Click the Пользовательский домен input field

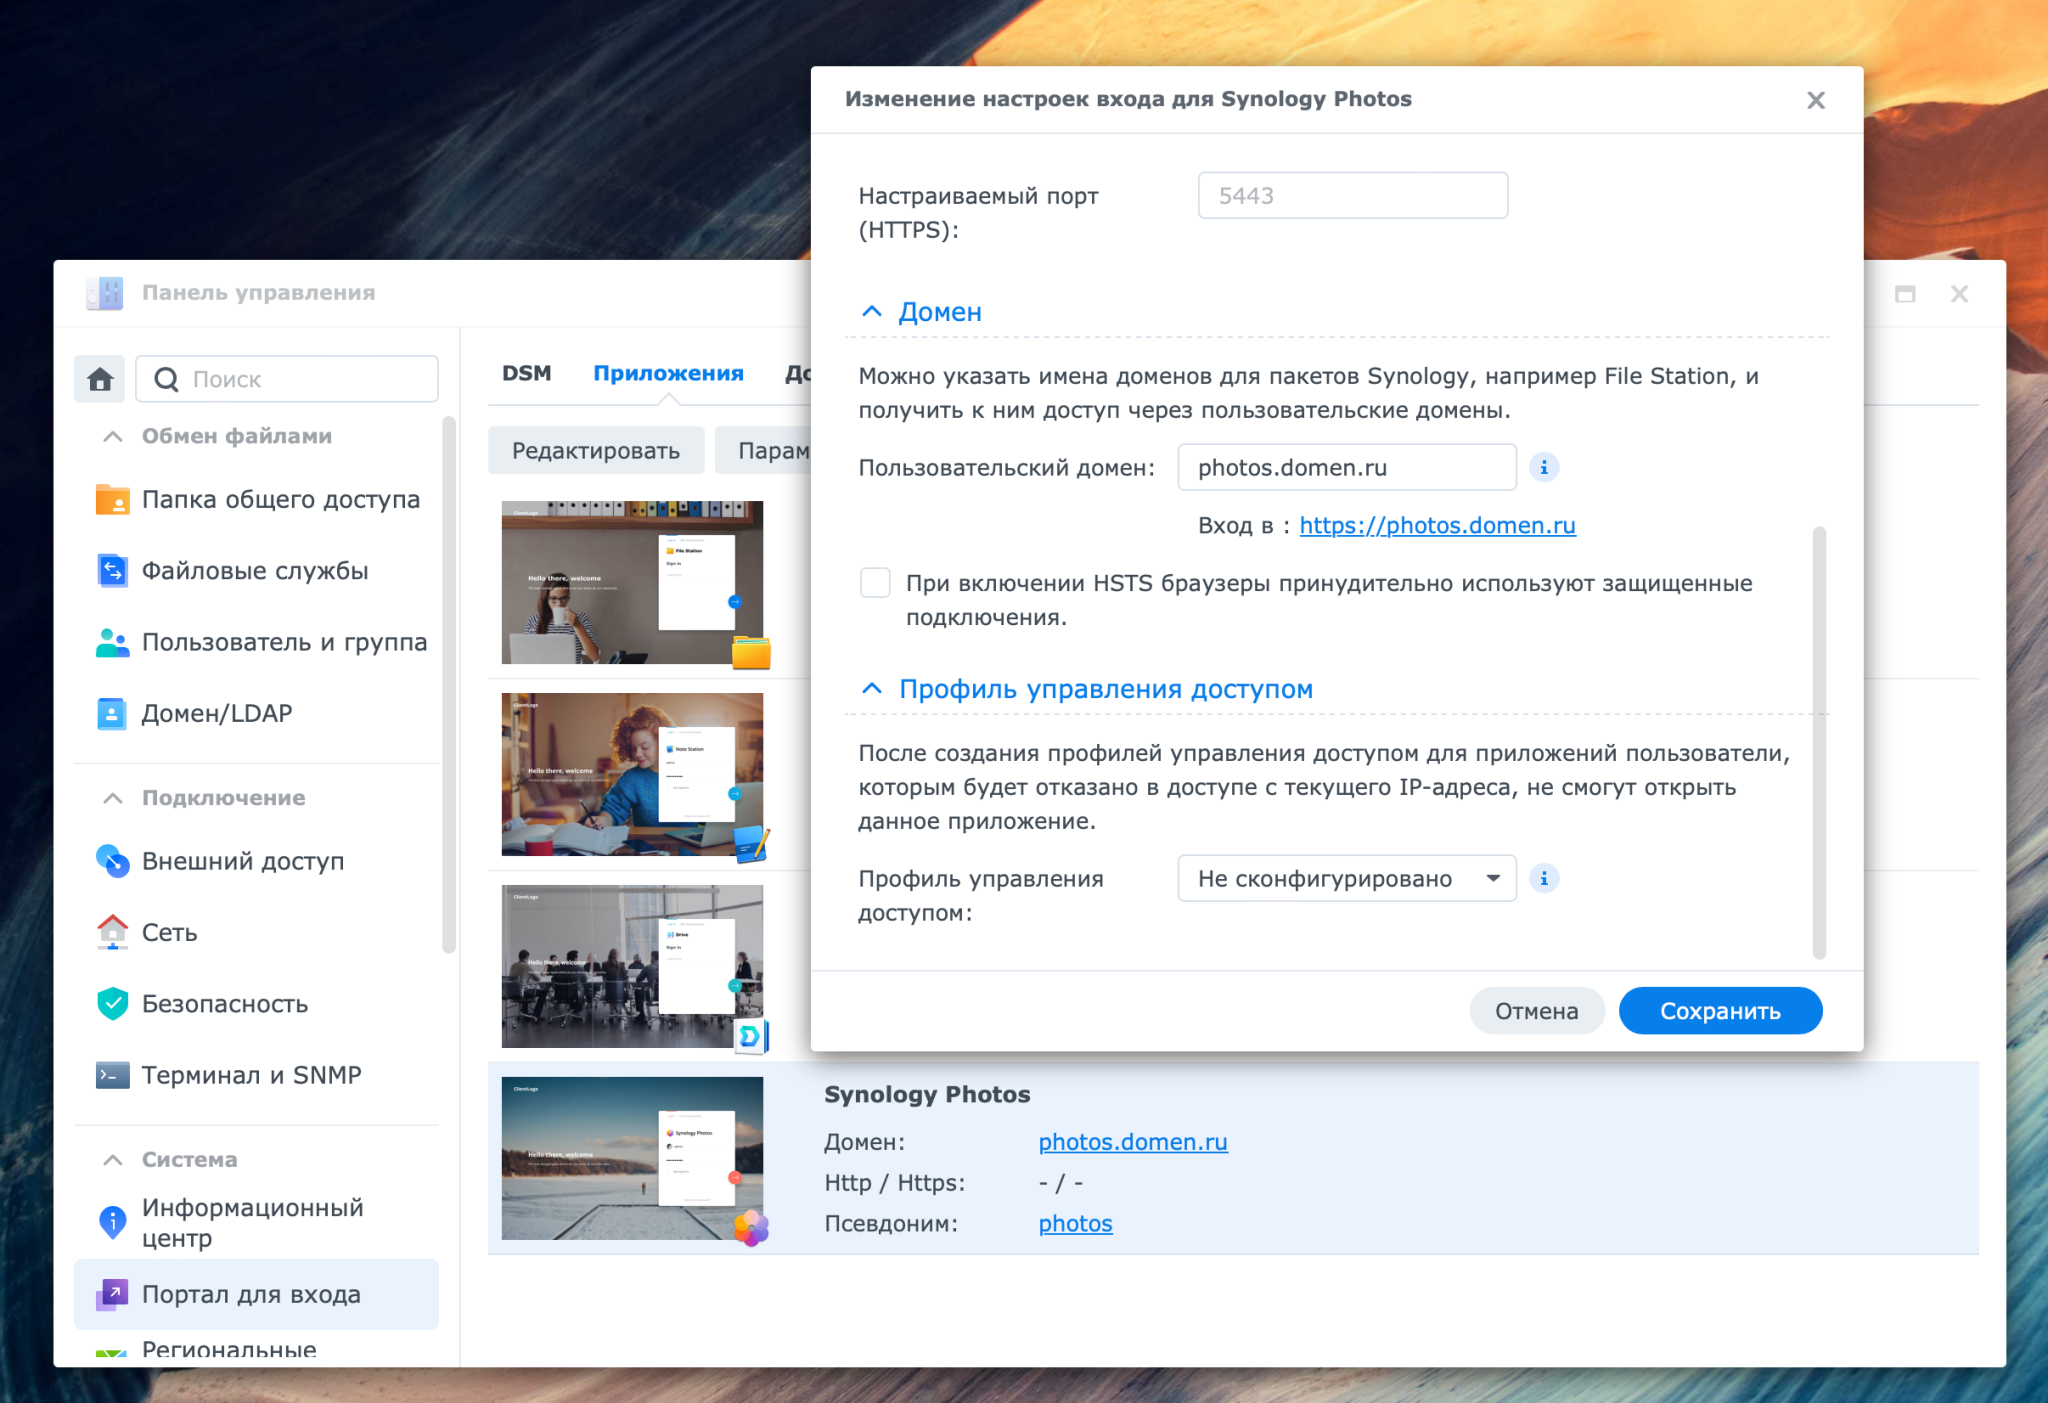pyautogui.click(x=1347, y=468)
